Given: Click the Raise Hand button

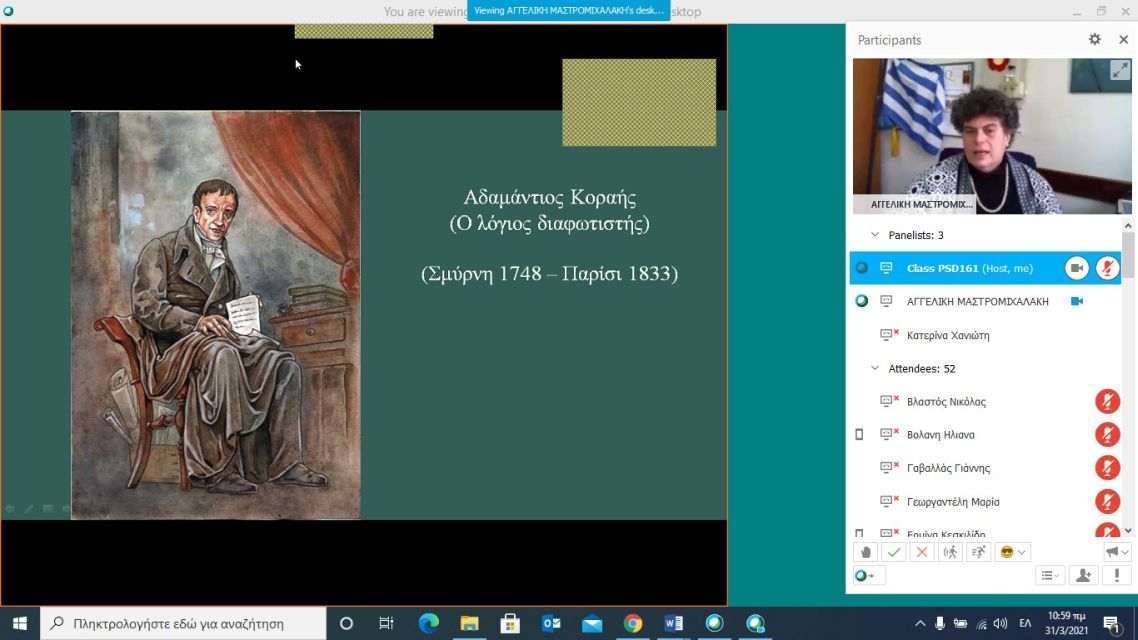Looking at the screenshot, I should pos(866,552).
